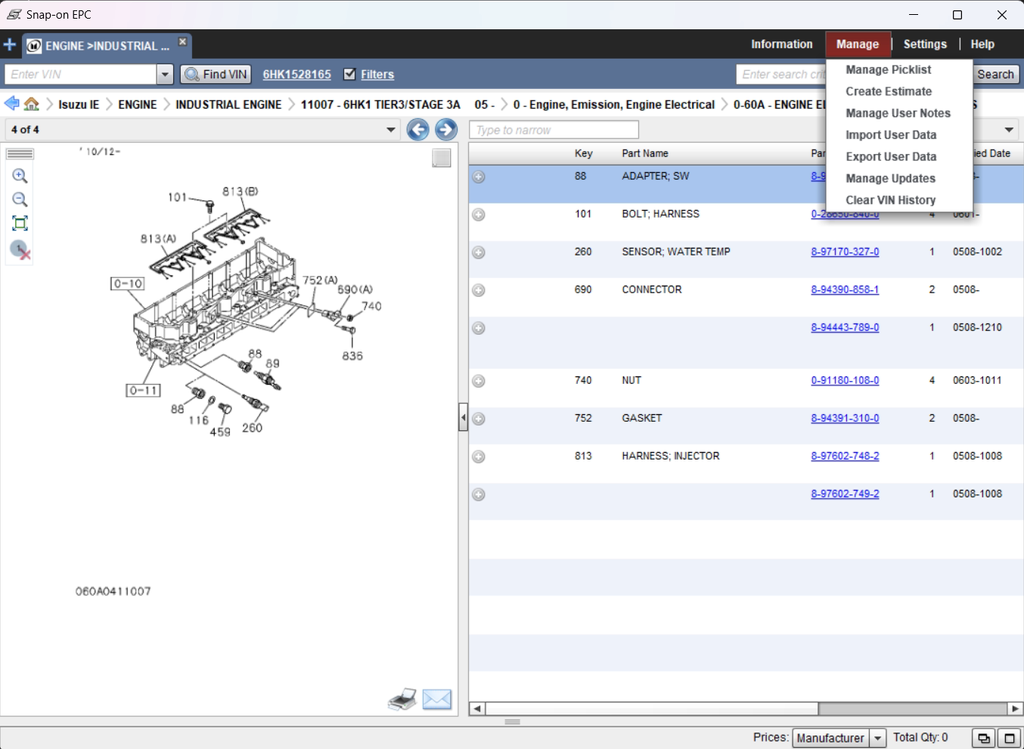
Task: Expand the 4 of 4 illustration dropdown
Action: [391, 129]
